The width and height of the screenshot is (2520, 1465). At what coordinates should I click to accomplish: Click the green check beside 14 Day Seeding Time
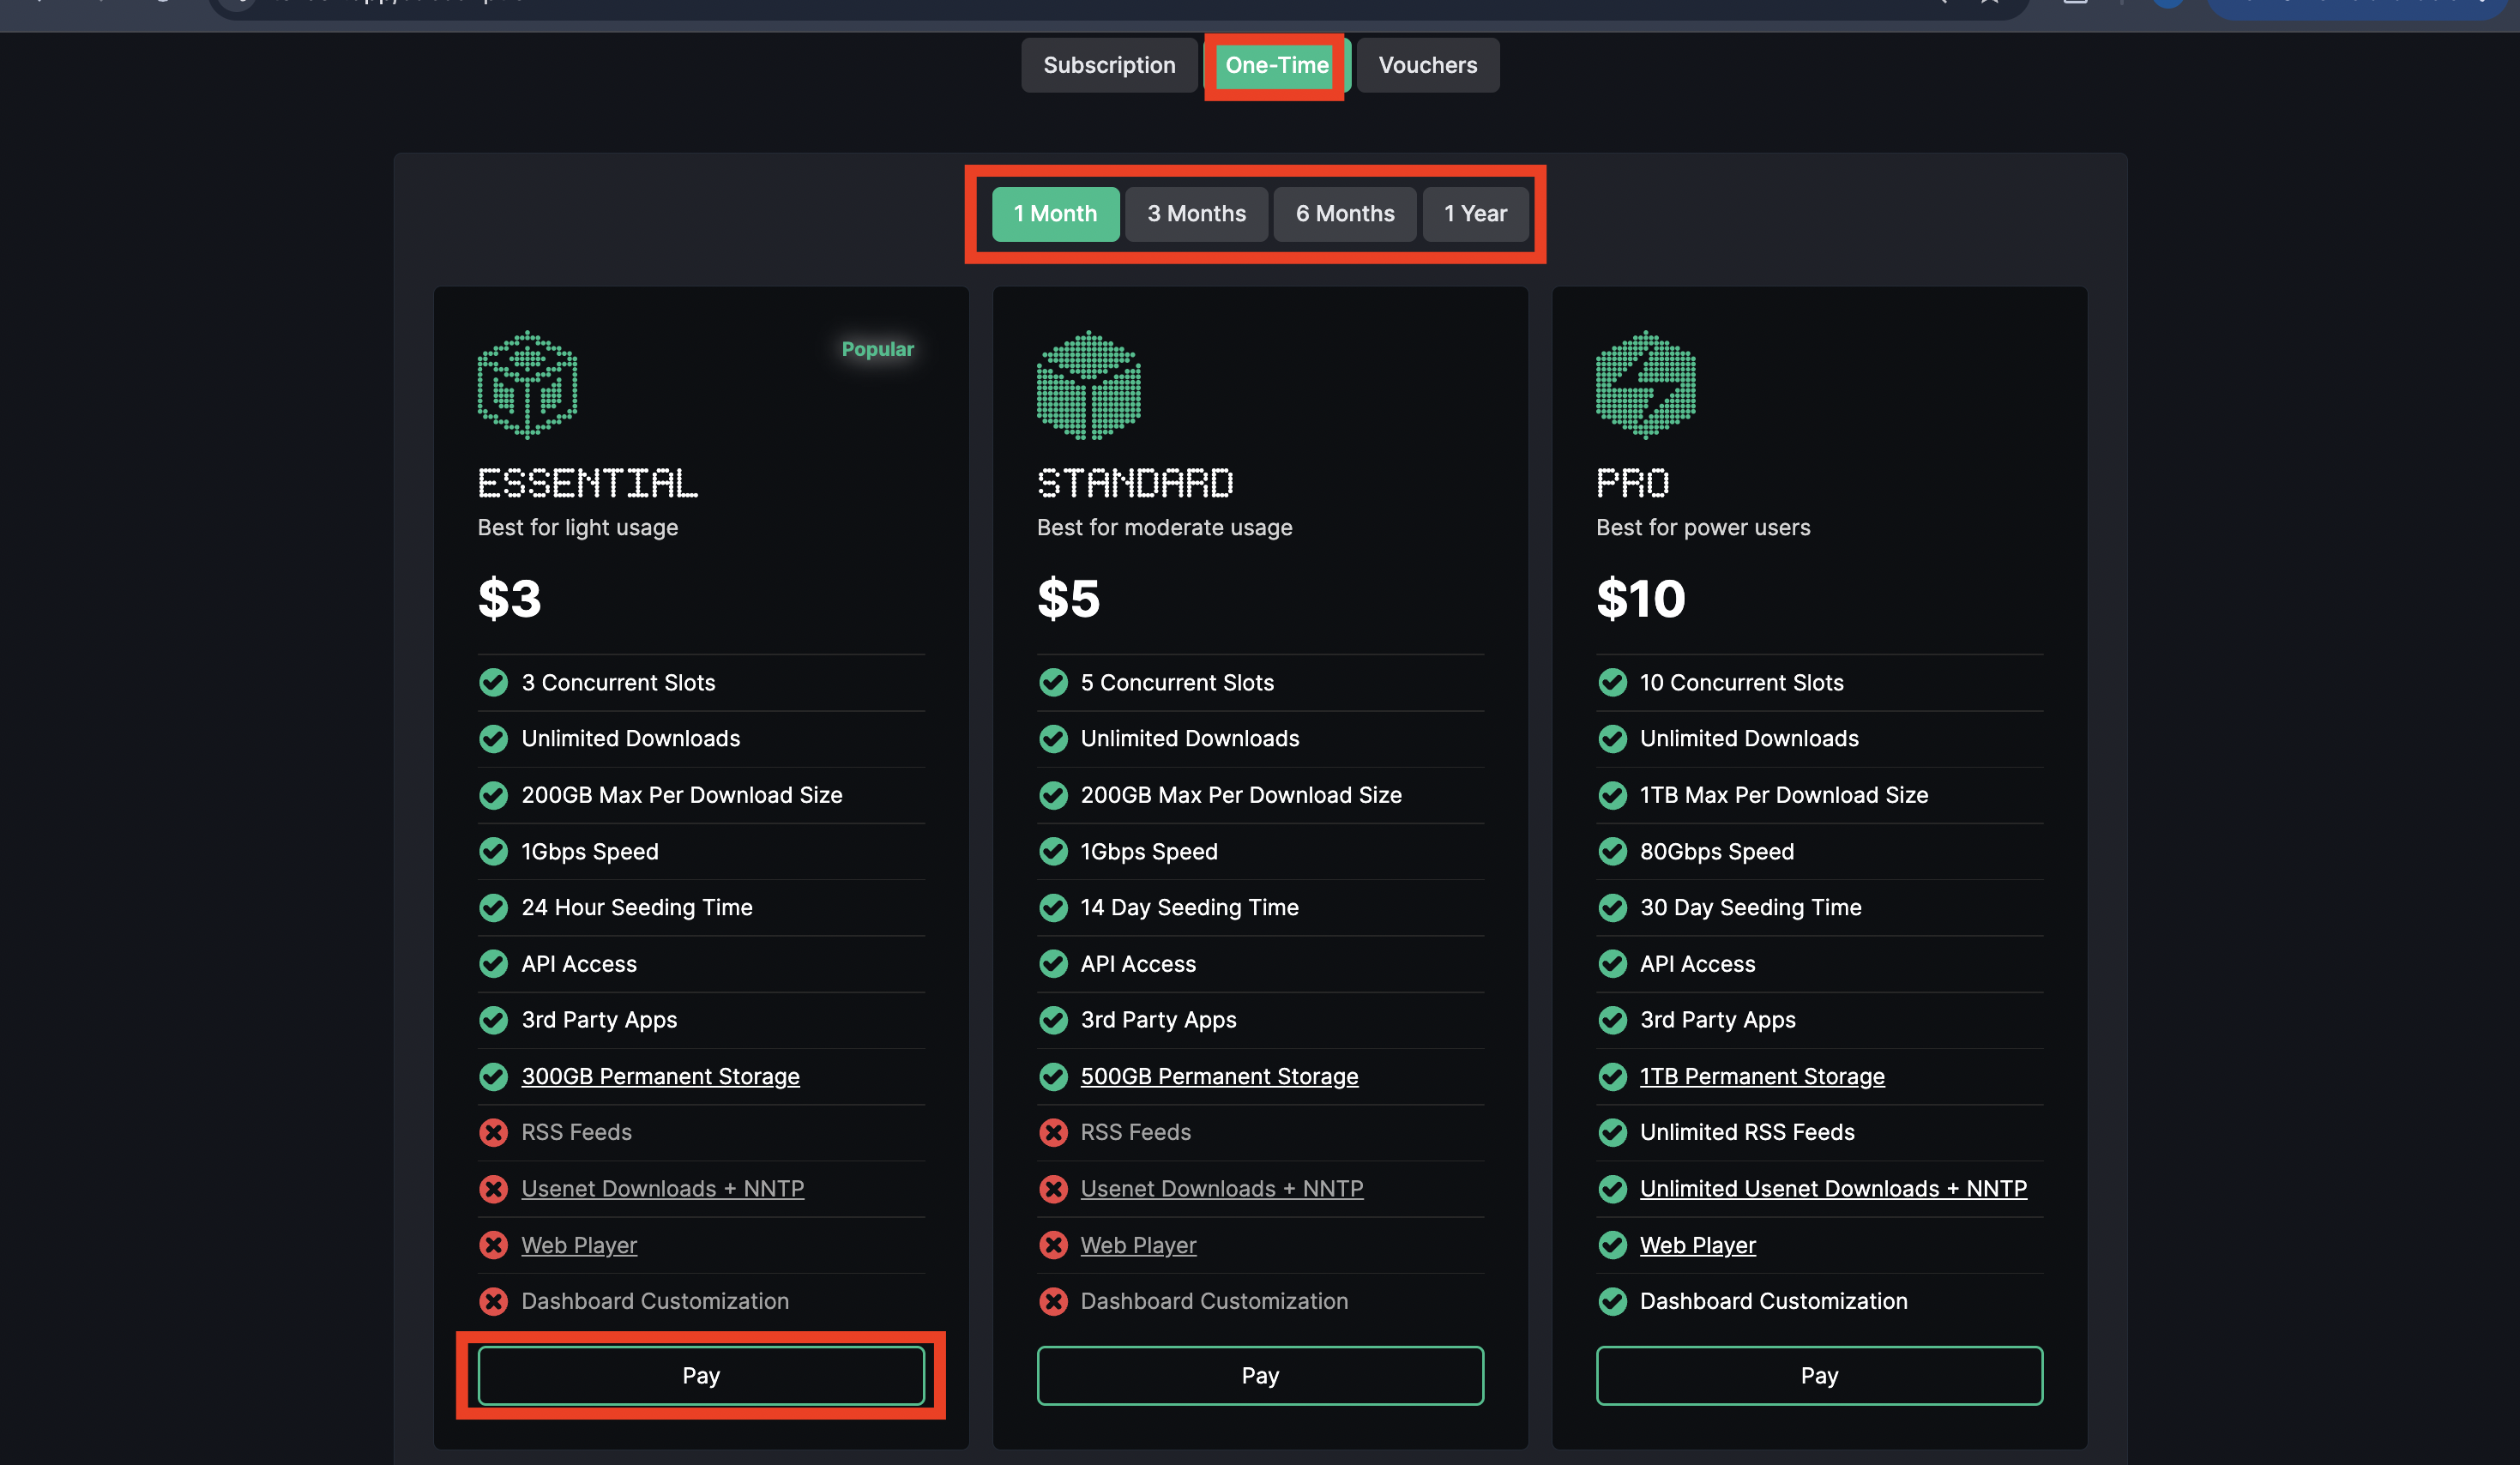[x=1053, y=907]
